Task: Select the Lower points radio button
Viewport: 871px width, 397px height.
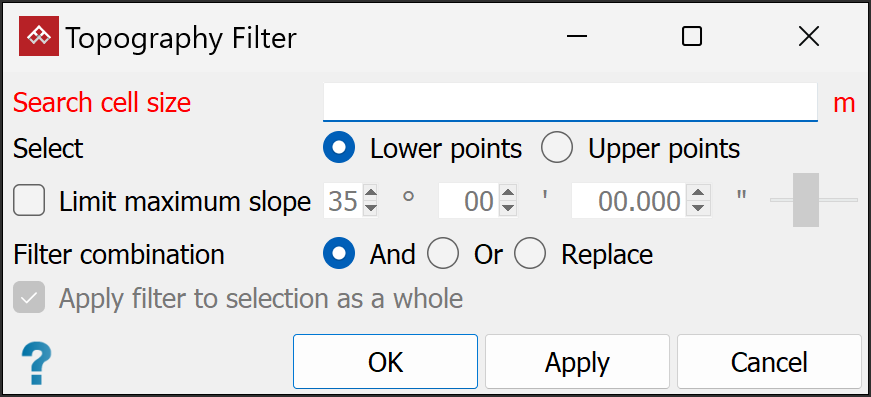Action: click(339, 148)
